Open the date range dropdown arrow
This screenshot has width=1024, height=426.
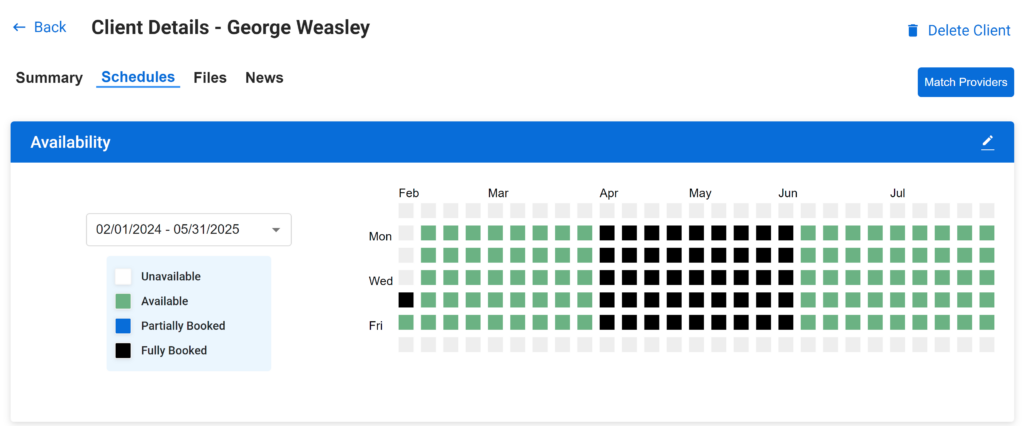coord(276,230)
